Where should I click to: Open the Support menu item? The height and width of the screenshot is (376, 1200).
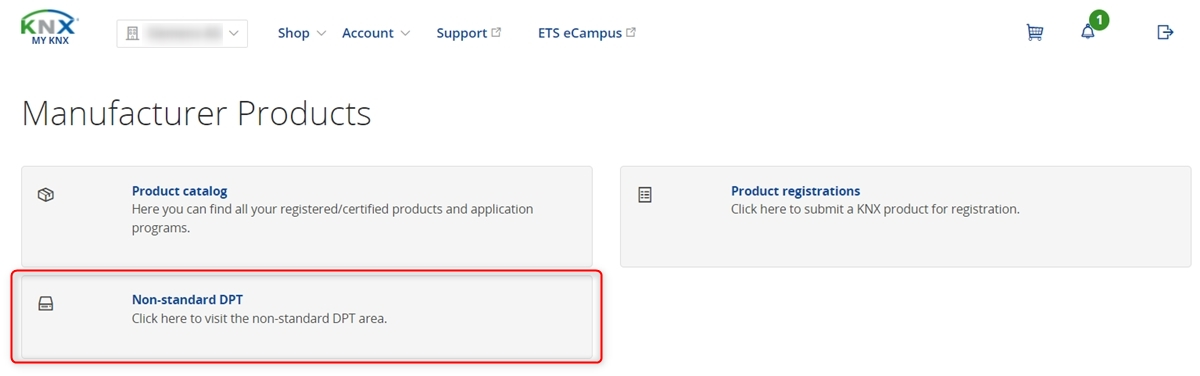click(x=462, y=33)
